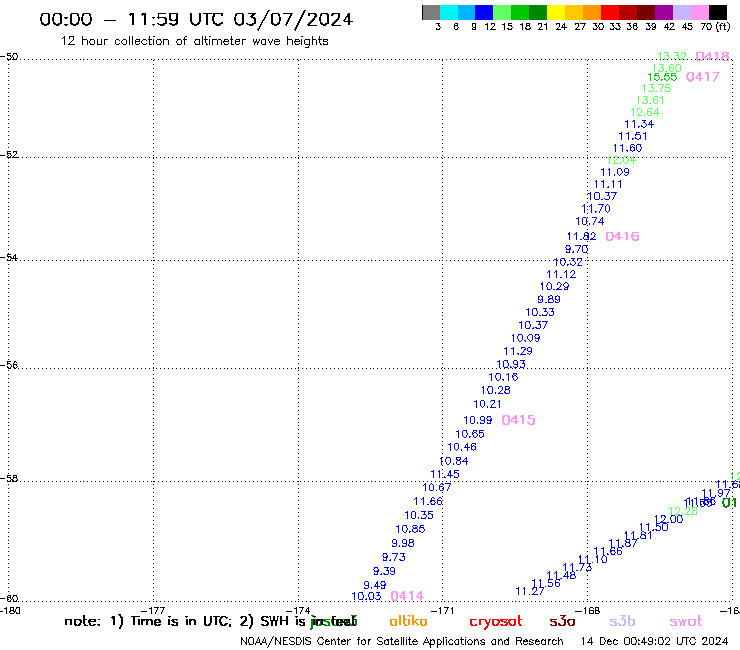740x650 pixels.
Task: Click the purple 42 ft legend swatch
Action: click(664, 13)
